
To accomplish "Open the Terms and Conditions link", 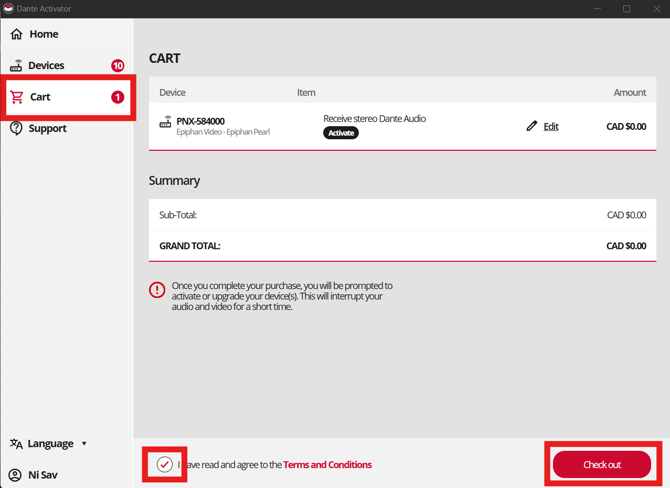I will click(327, 464).
